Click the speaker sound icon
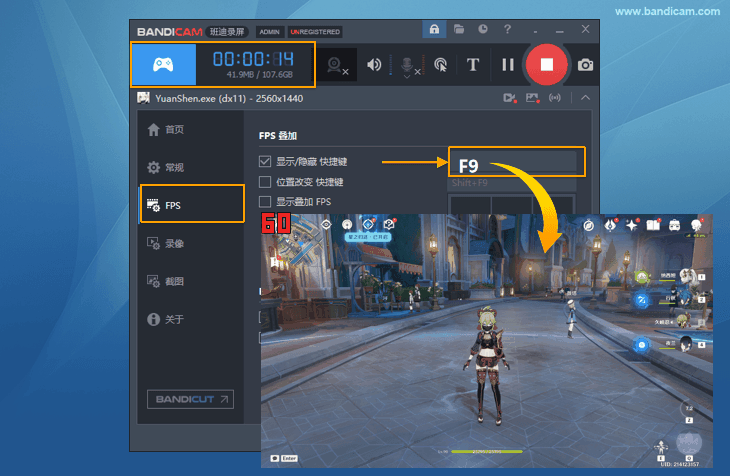The height and width of the screenshot is (476, 730). [x=374, y=65]
